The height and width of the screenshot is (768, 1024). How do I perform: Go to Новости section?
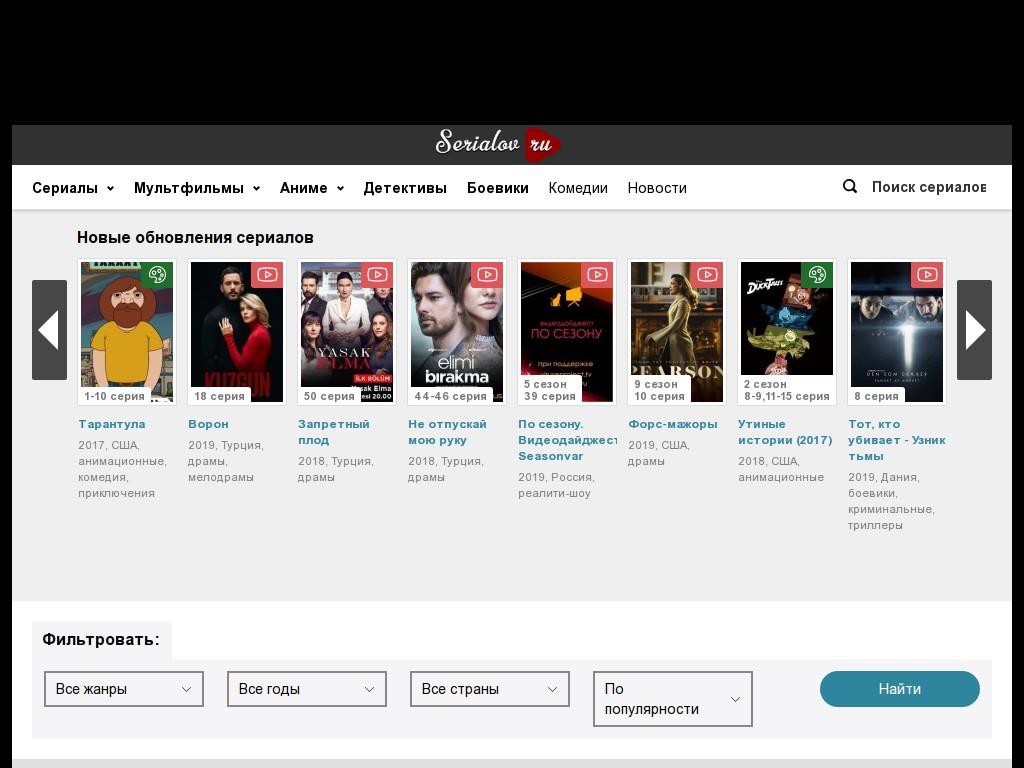[657, 188]
